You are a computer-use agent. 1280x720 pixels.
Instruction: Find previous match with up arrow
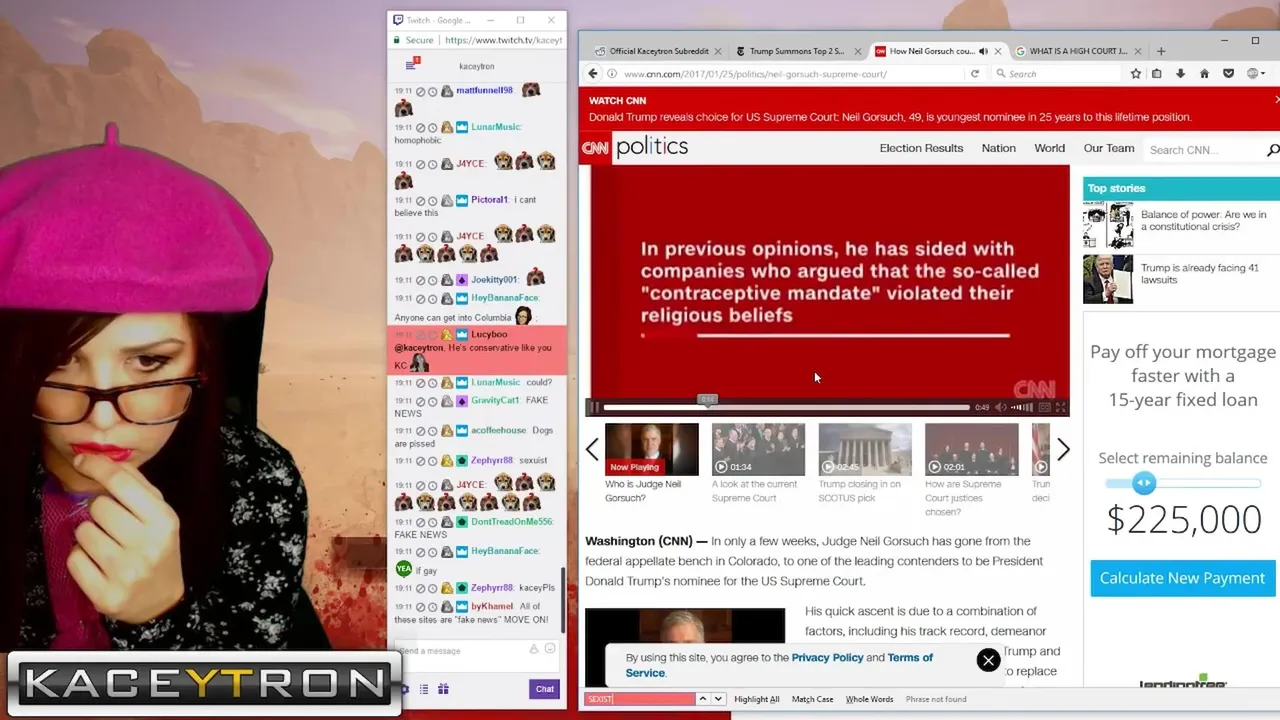click(702, 699)
